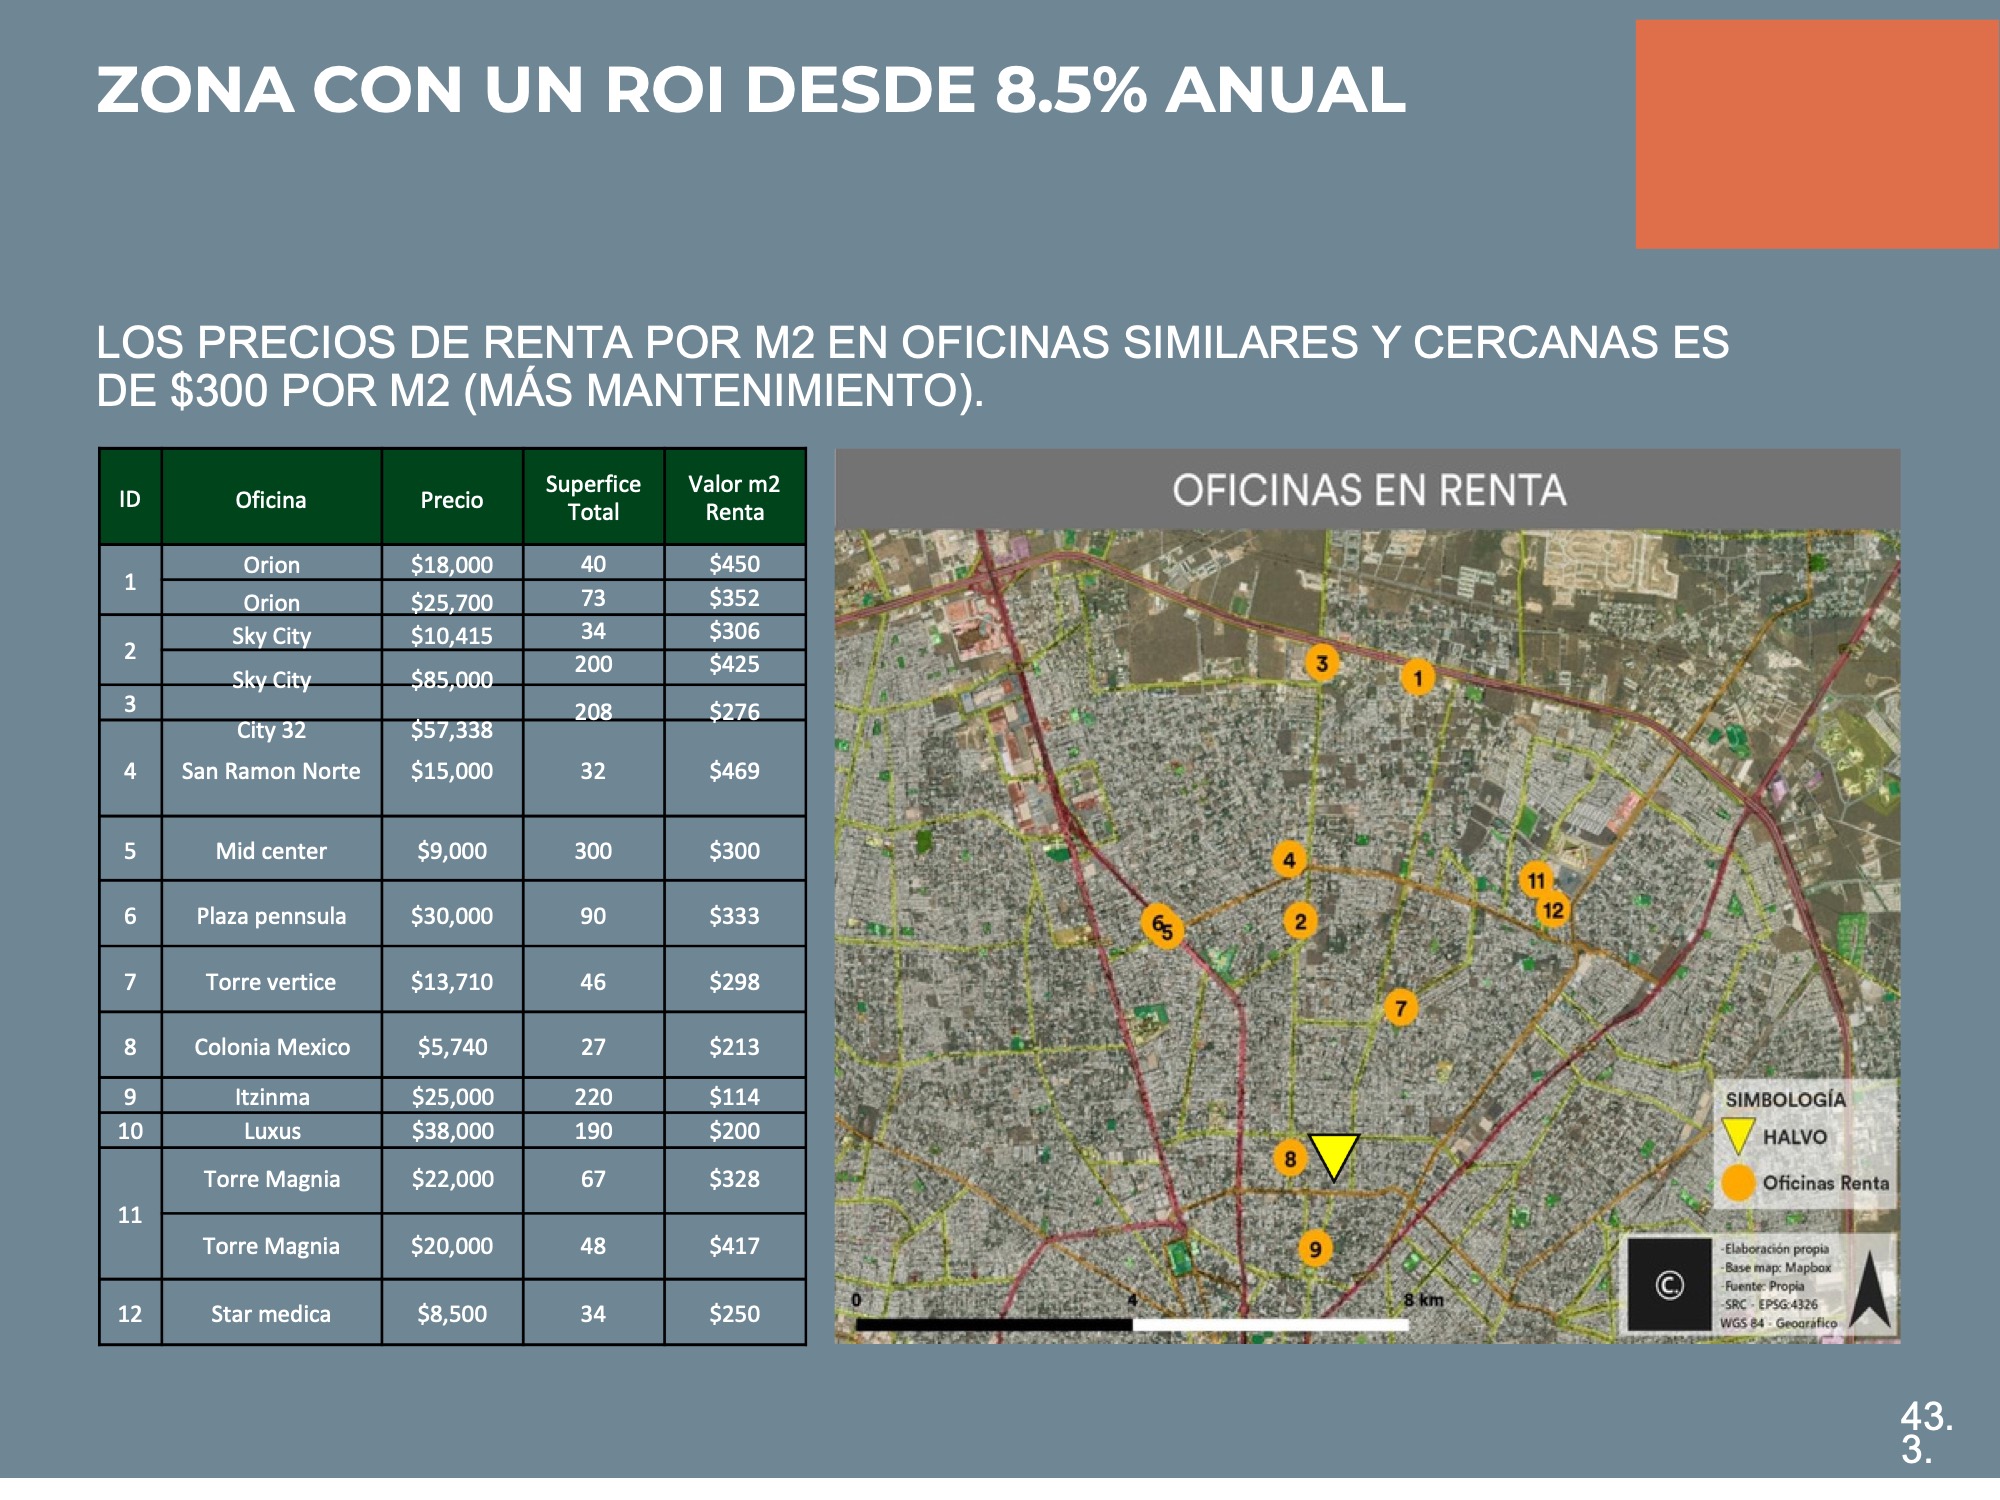Click map marker number 12

click(1553, 910)
